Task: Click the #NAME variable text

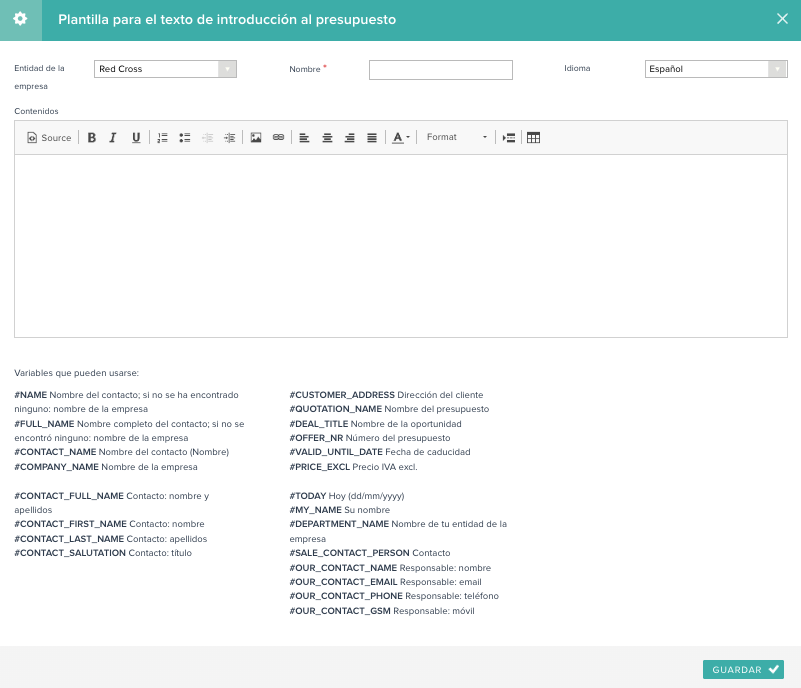Action: tap(31, 395)
